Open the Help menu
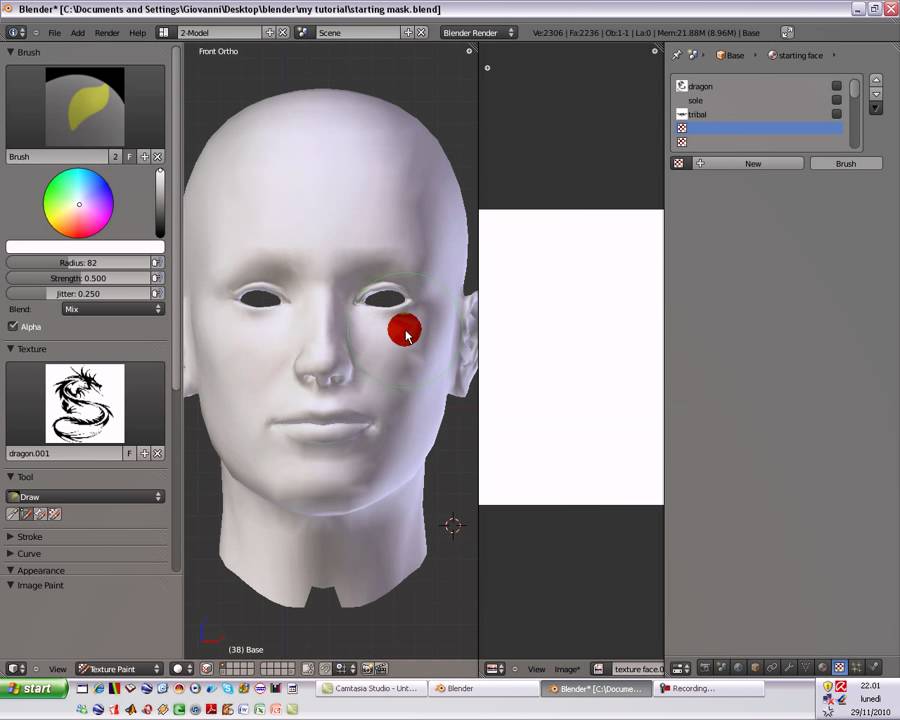The height and width of the screenshot is (720, 900). click(138, 33)
